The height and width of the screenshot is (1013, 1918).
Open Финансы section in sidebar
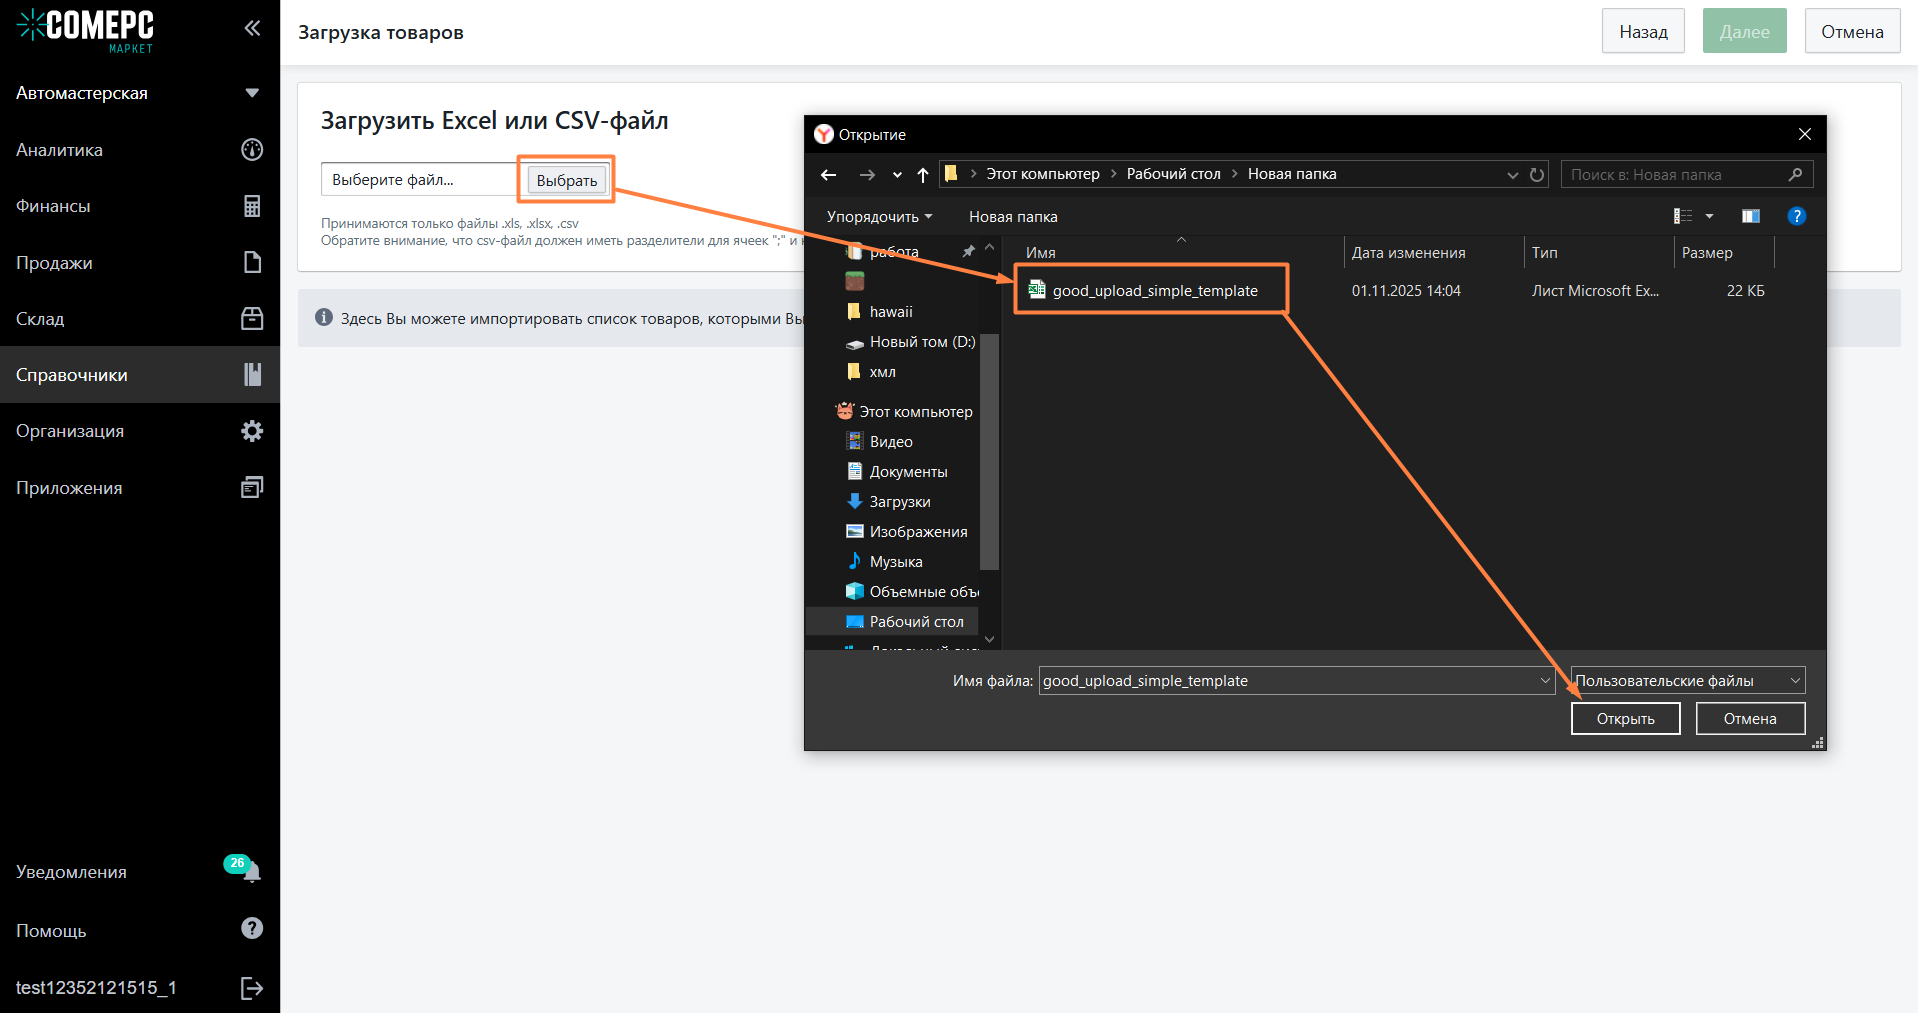tap(140, 206)
